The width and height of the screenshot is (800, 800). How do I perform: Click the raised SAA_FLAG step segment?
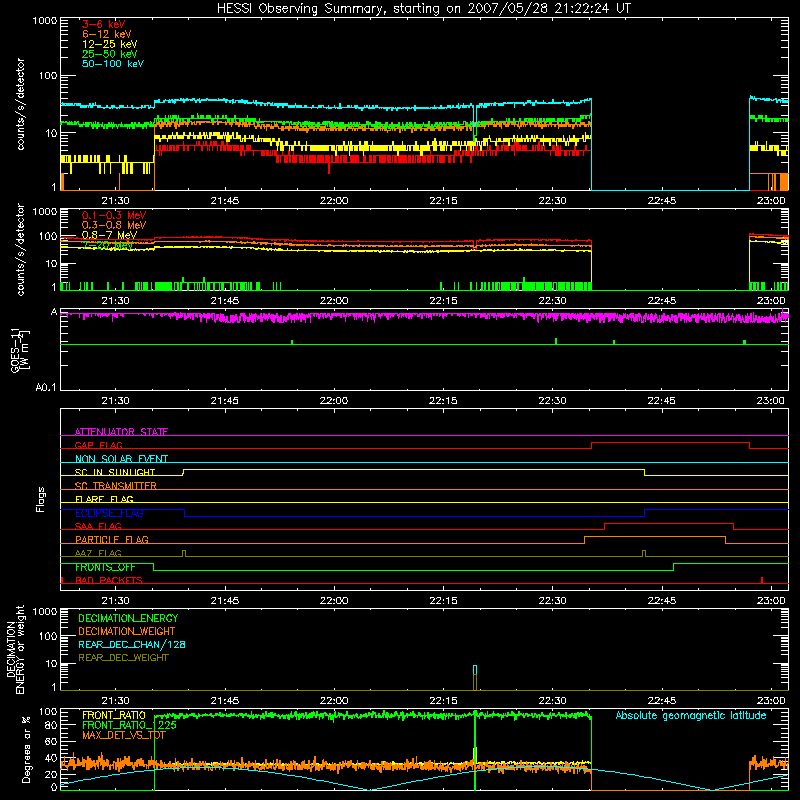click(669, 524)
